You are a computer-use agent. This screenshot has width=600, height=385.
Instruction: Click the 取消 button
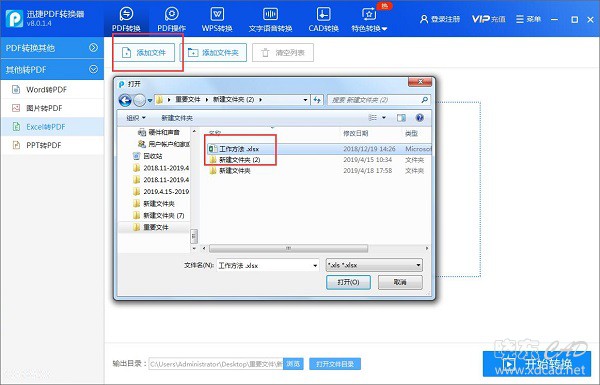click(x=400, y=282)
